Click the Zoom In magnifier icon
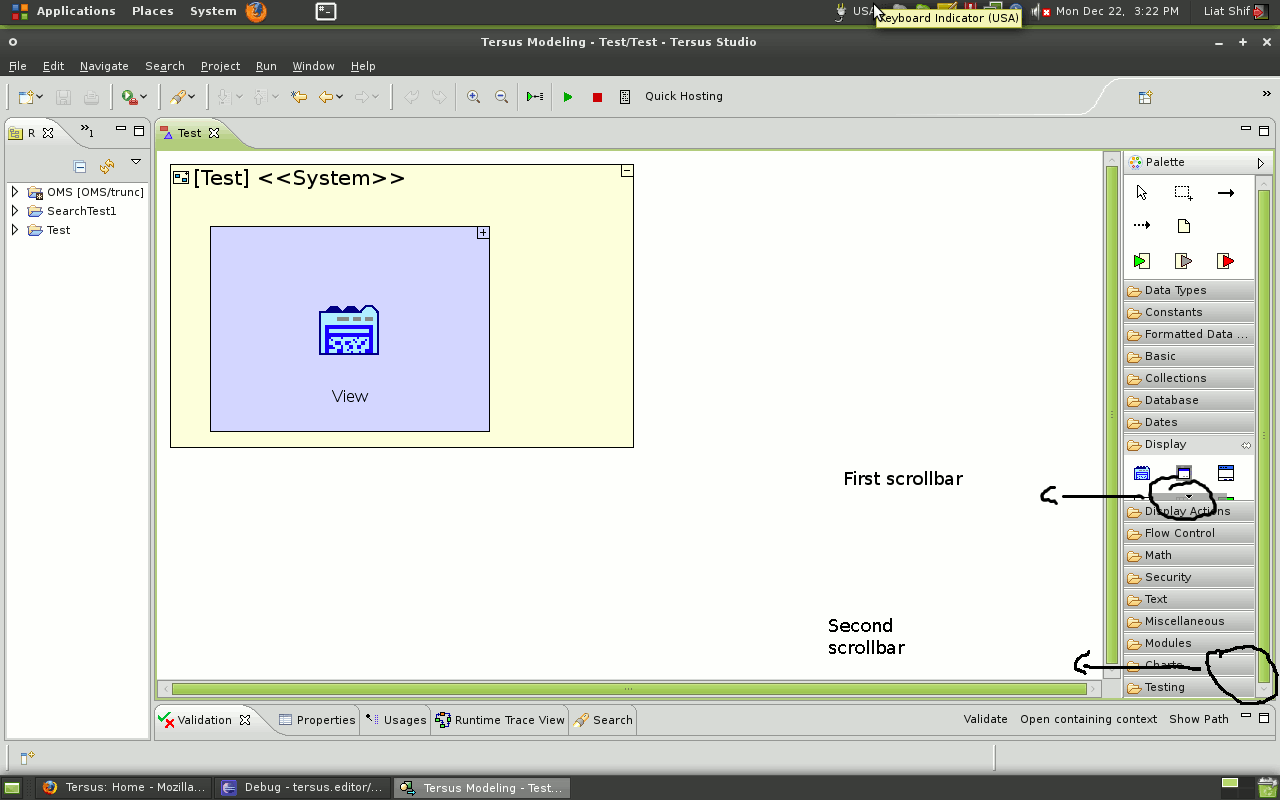Image resolution: width=1280 pixels, height=800 pixels. 473,97
